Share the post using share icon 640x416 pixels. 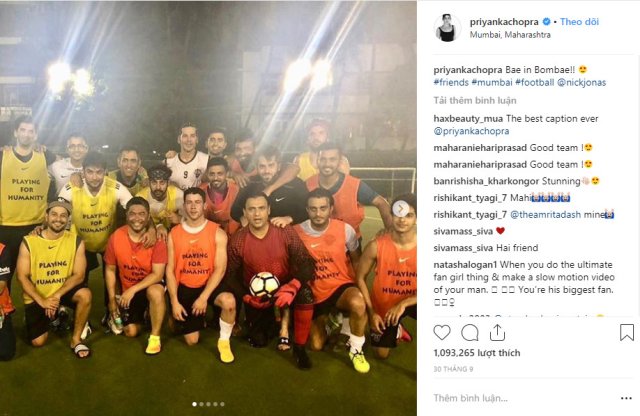point(497,333)
